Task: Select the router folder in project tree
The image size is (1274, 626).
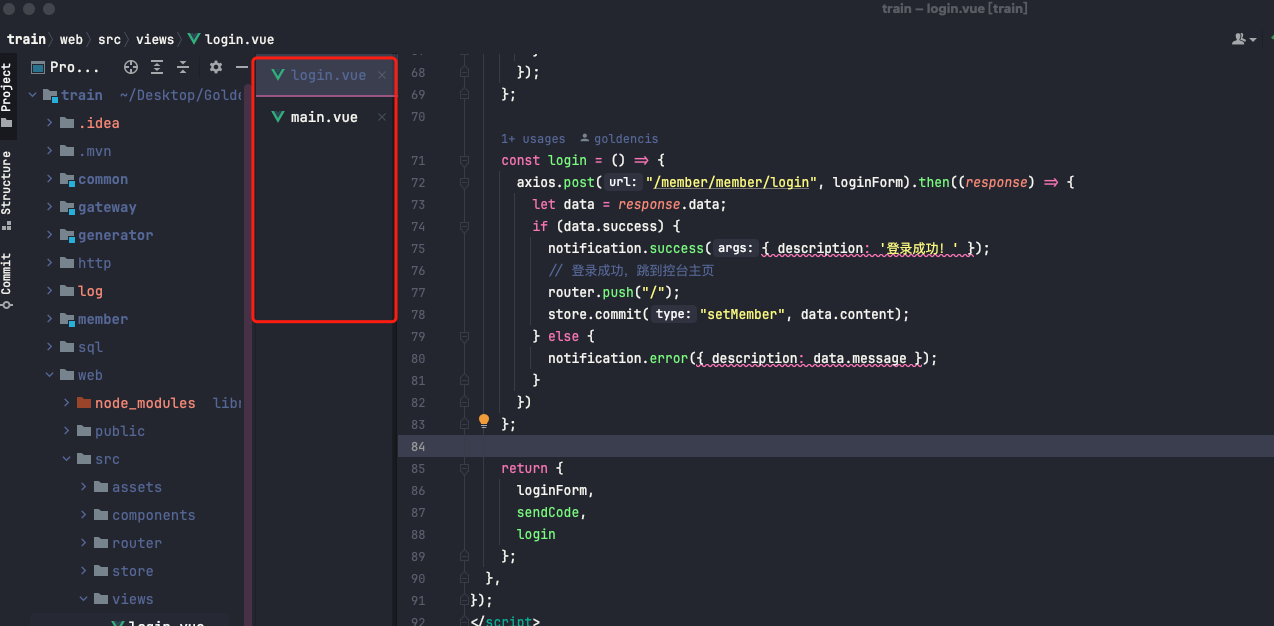Action: (x=136, y=543)
